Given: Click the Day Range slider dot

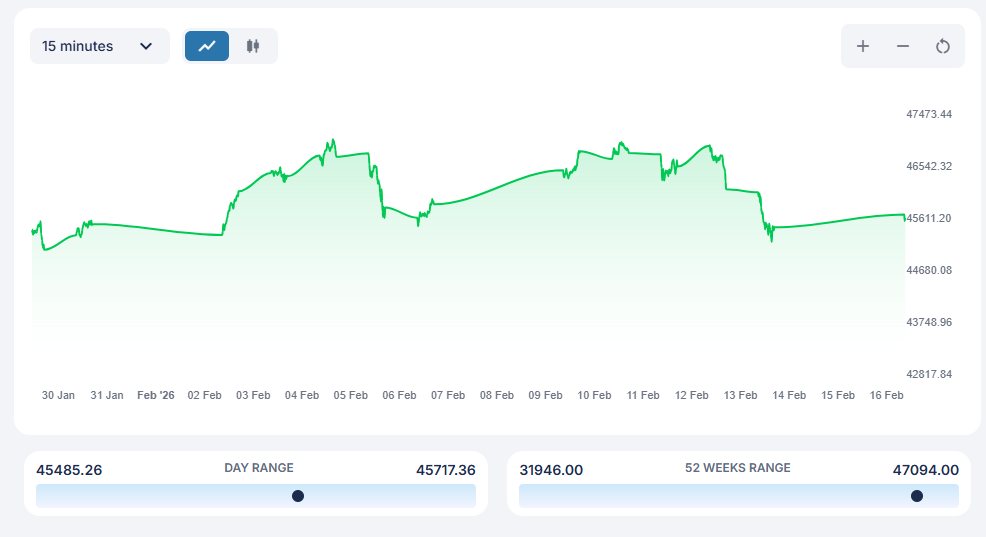Looking at the screenshot, I should (298, 496).
